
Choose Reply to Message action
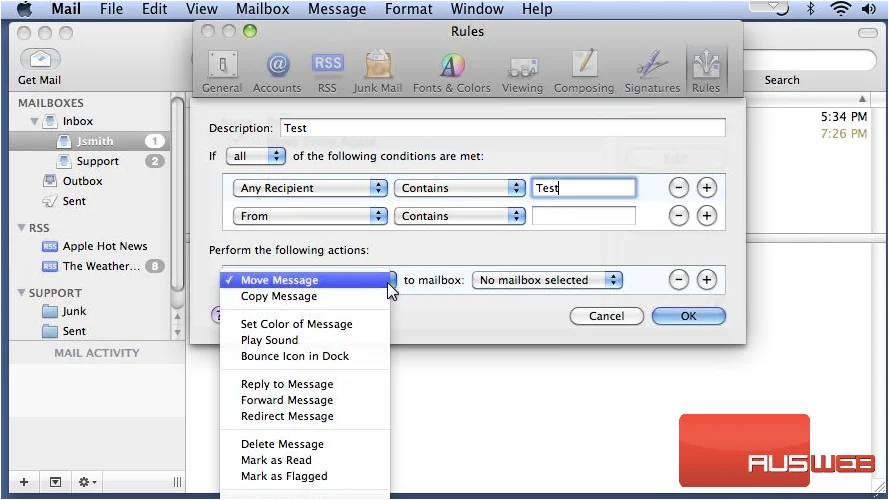(305, 384)
